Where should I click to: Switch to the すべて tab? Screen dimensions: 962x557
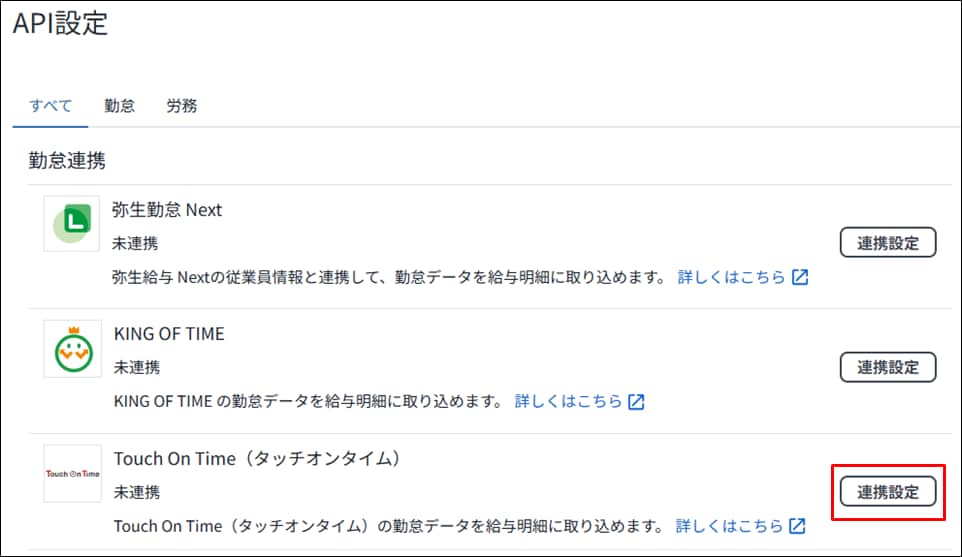(50, 106)
